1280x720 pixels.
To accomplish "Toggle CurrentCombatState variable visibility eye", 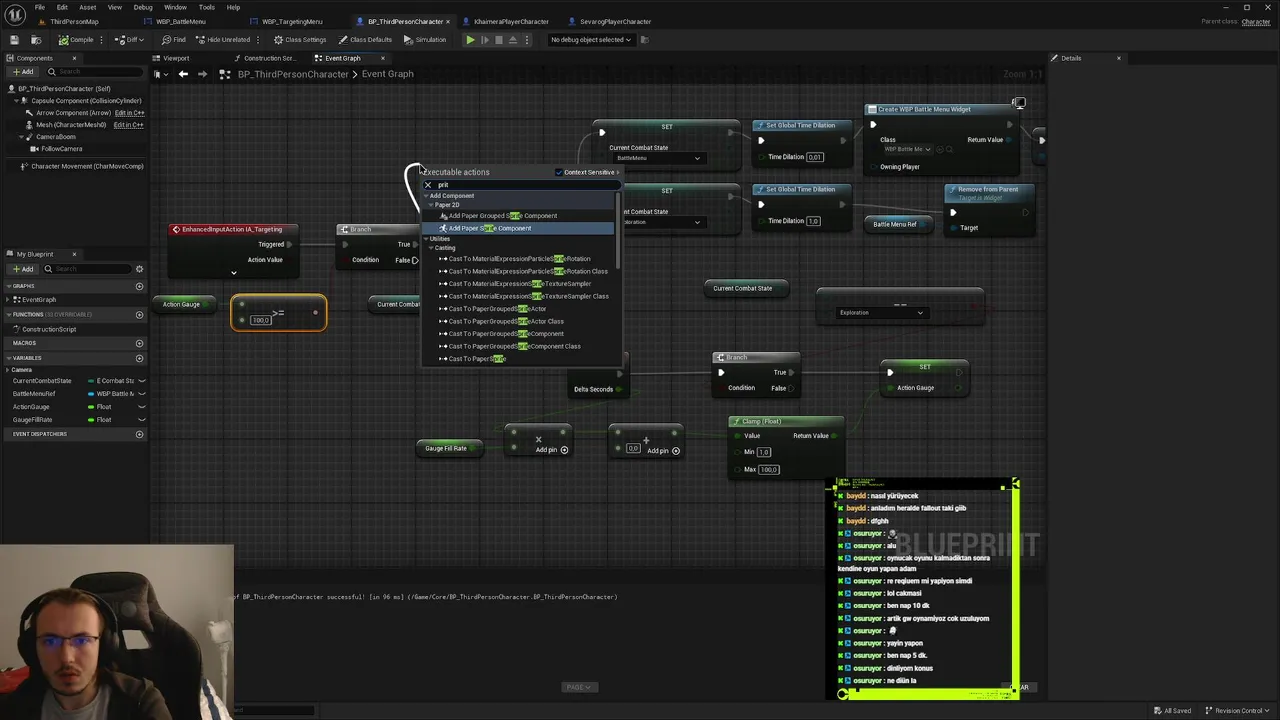I will point(141,381).
